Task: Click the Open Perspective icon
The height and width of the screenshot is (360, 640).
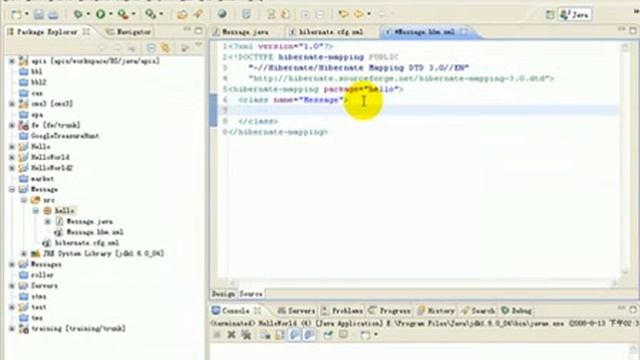Action: tap(550, 15)
